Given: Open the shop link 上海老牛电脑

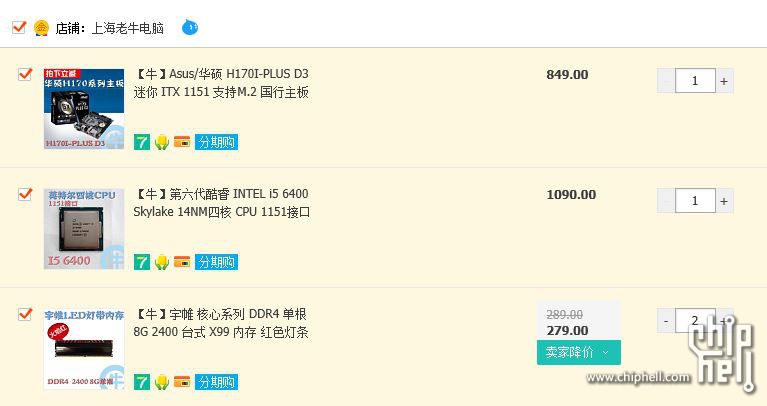Looking at the screenshot, I should pos(128,28).
